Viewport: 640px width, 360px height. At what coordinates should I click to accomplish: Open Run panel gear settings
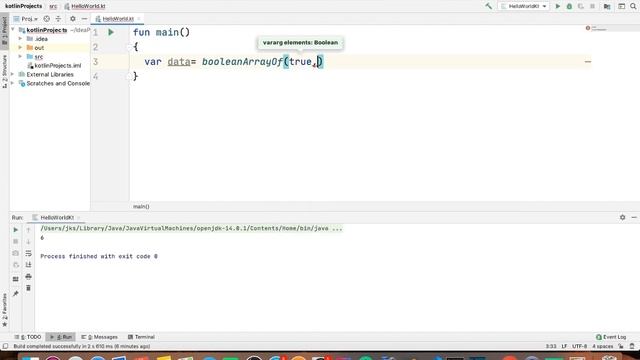coord(622,218)
